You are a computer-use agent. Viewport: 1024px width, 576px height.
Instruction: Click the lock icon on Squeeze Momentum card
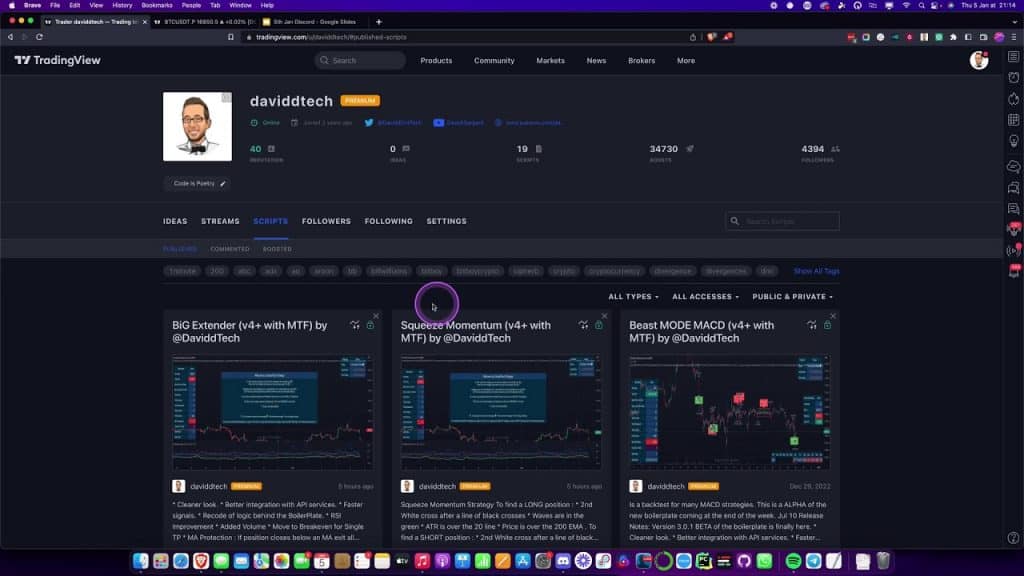599,325
